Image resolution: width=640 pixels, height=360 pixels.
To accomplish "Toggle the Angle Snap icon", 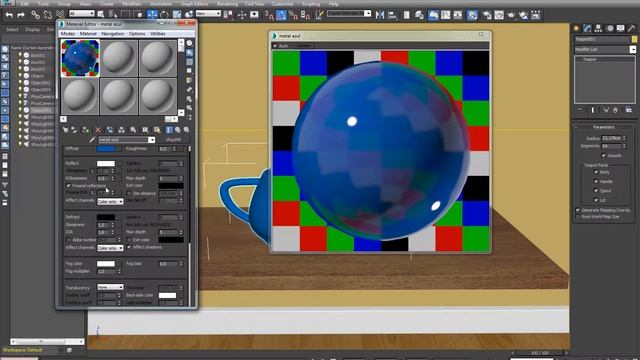I will 281,15.
